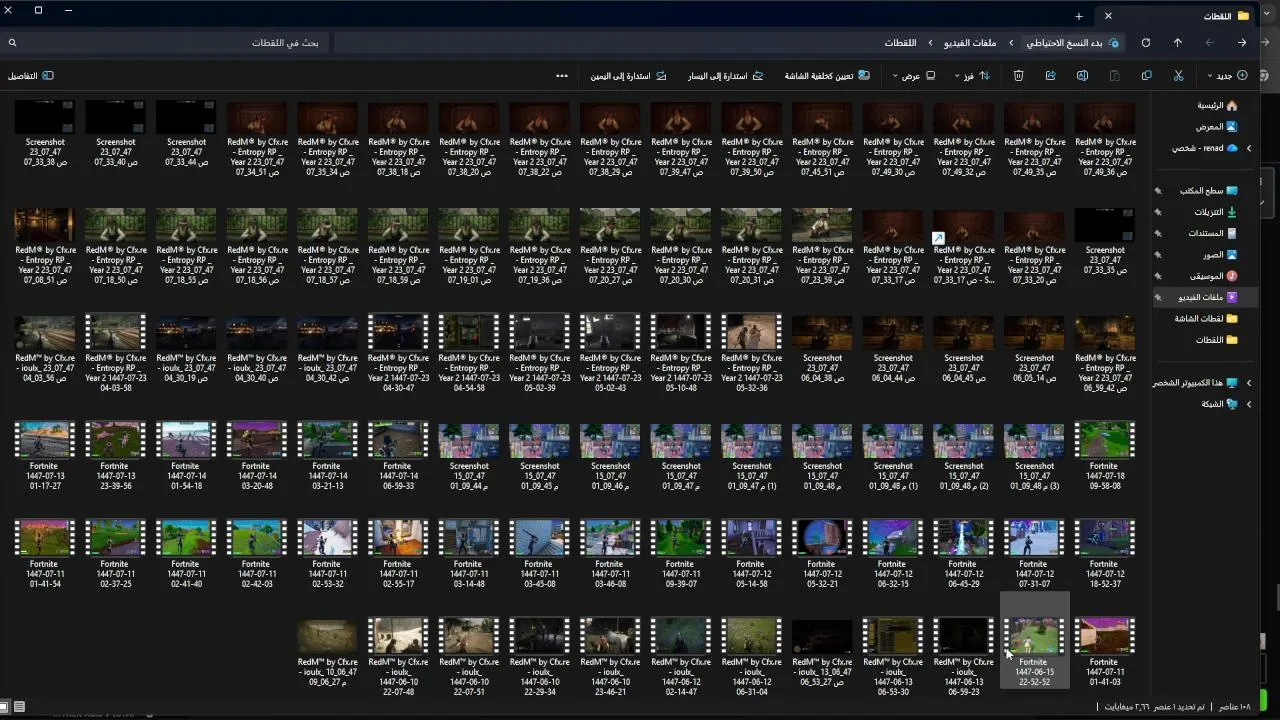1280x720 pixels.
Task: Switch to details list view icon in status bar
Action: coord(19,707)
